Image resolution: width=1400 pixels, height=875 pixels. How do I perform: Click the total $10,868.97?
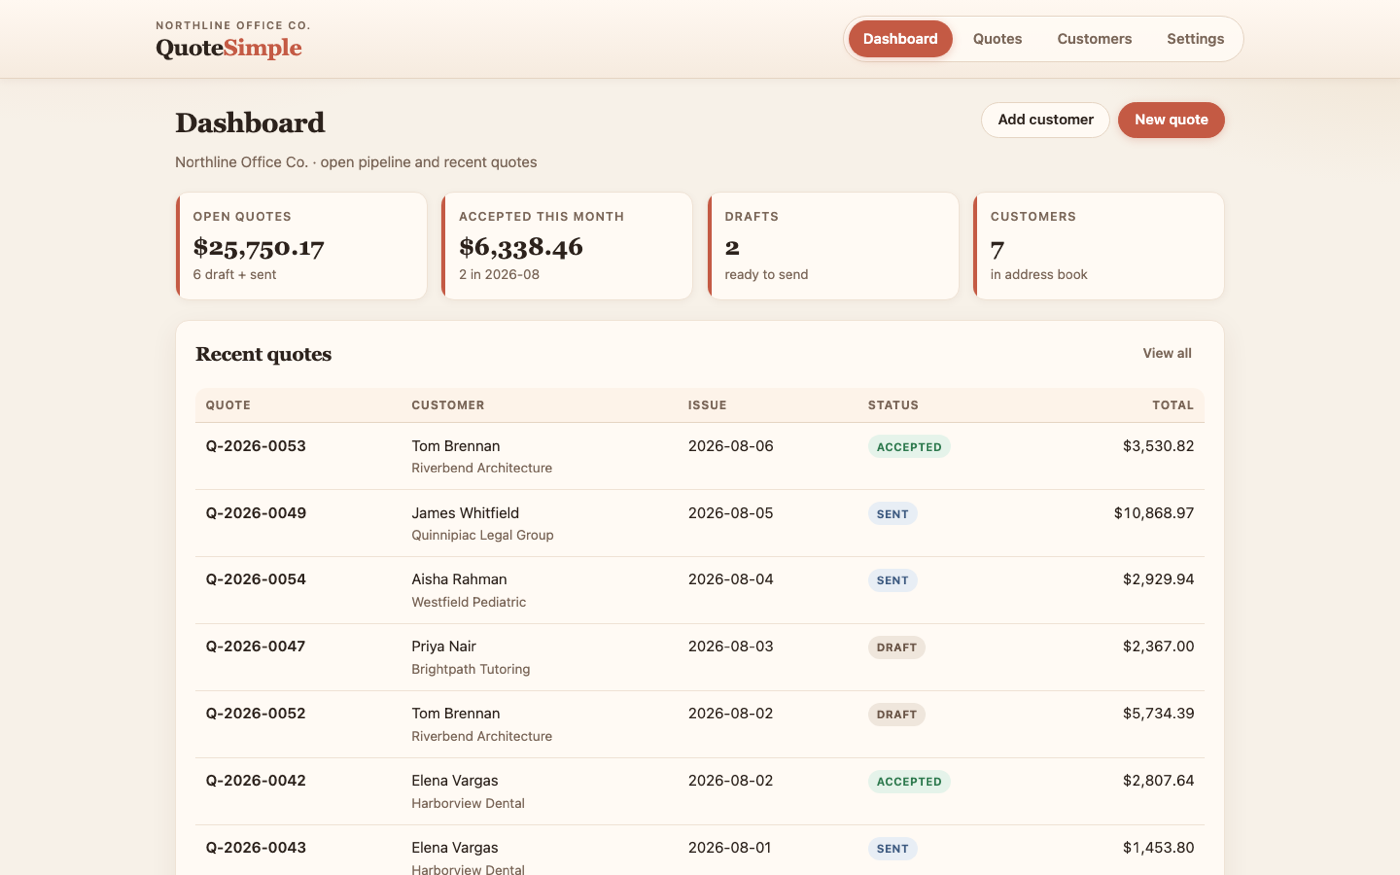coord(1154,513)
